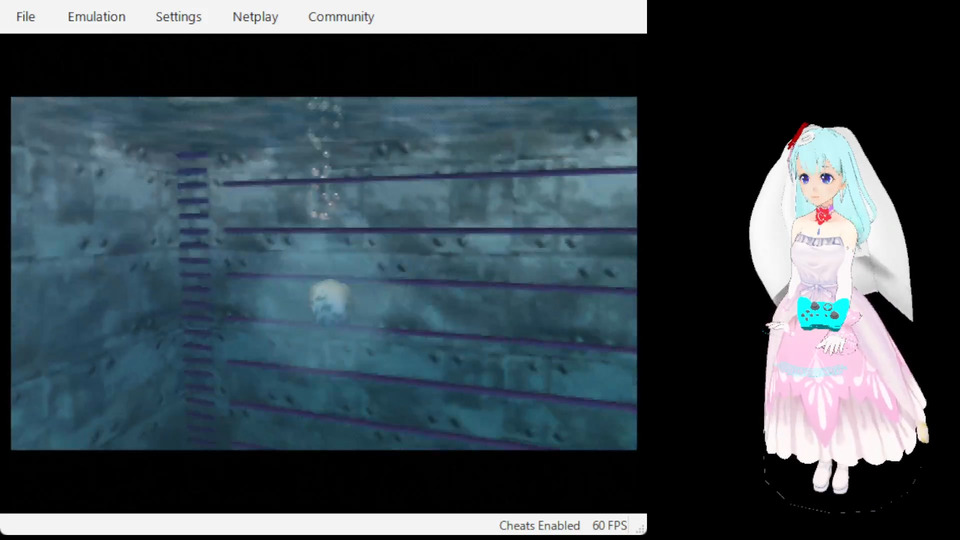Click the resize grip in the status bar
This screenshot has width=960, height=540.
click(640, 528)
